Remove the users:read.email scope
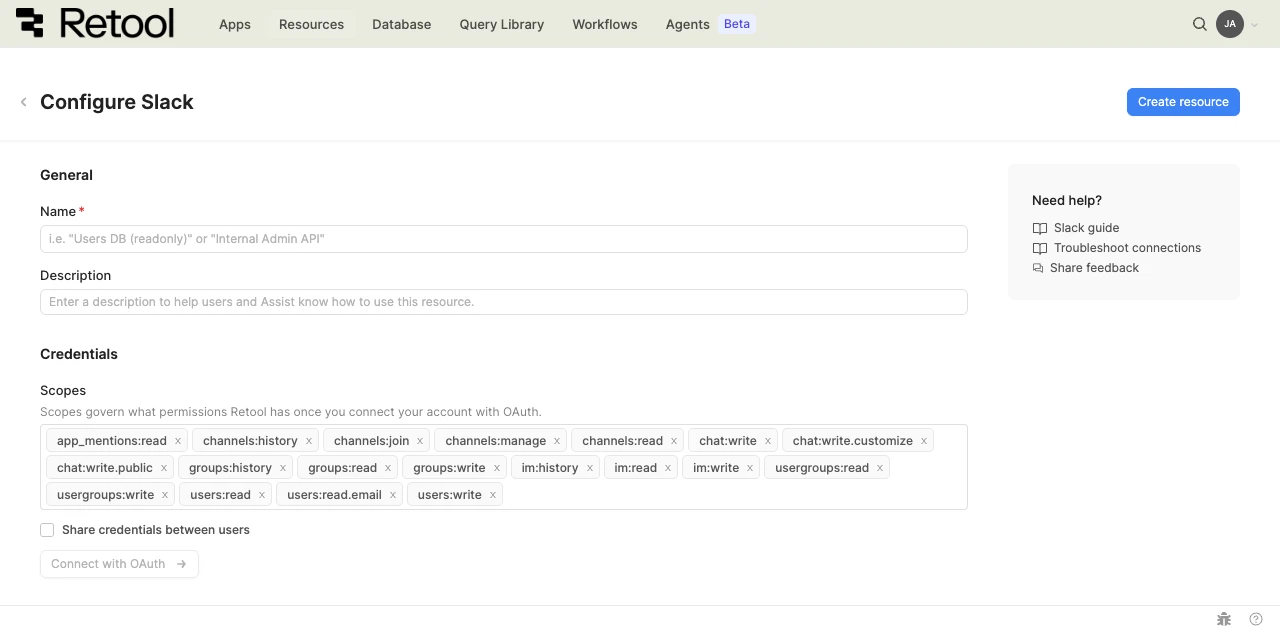The image size is (1280, 633). pos(393,495)
